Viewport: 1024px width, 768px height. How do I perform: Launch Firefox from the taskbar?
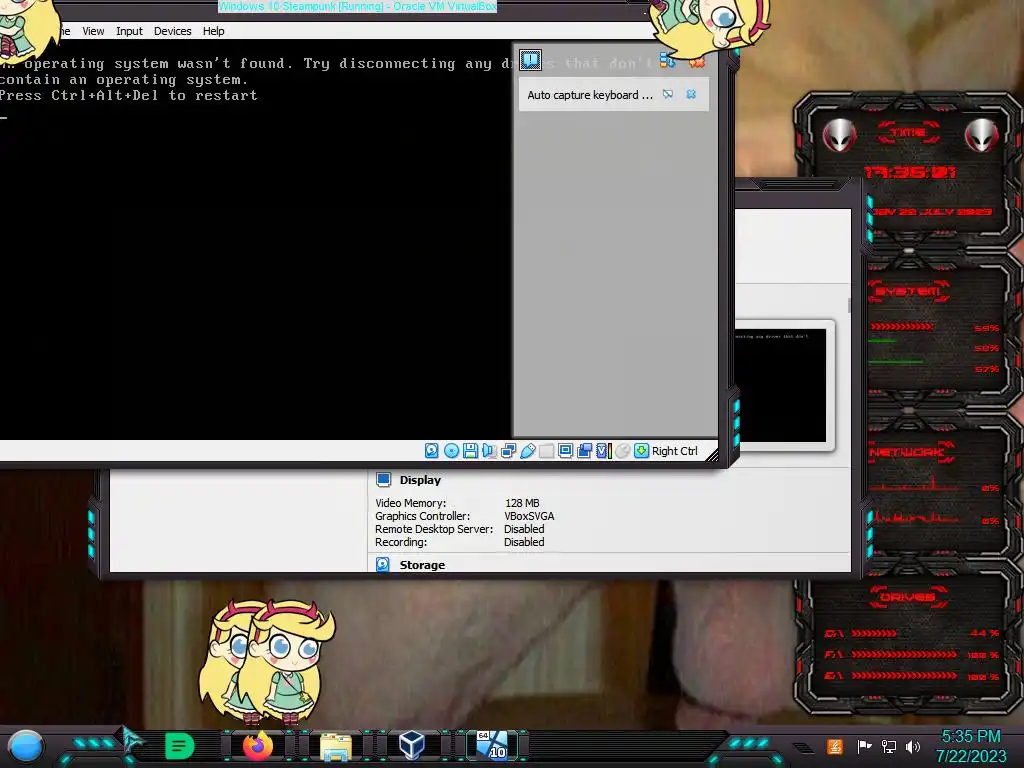[258, 746]
